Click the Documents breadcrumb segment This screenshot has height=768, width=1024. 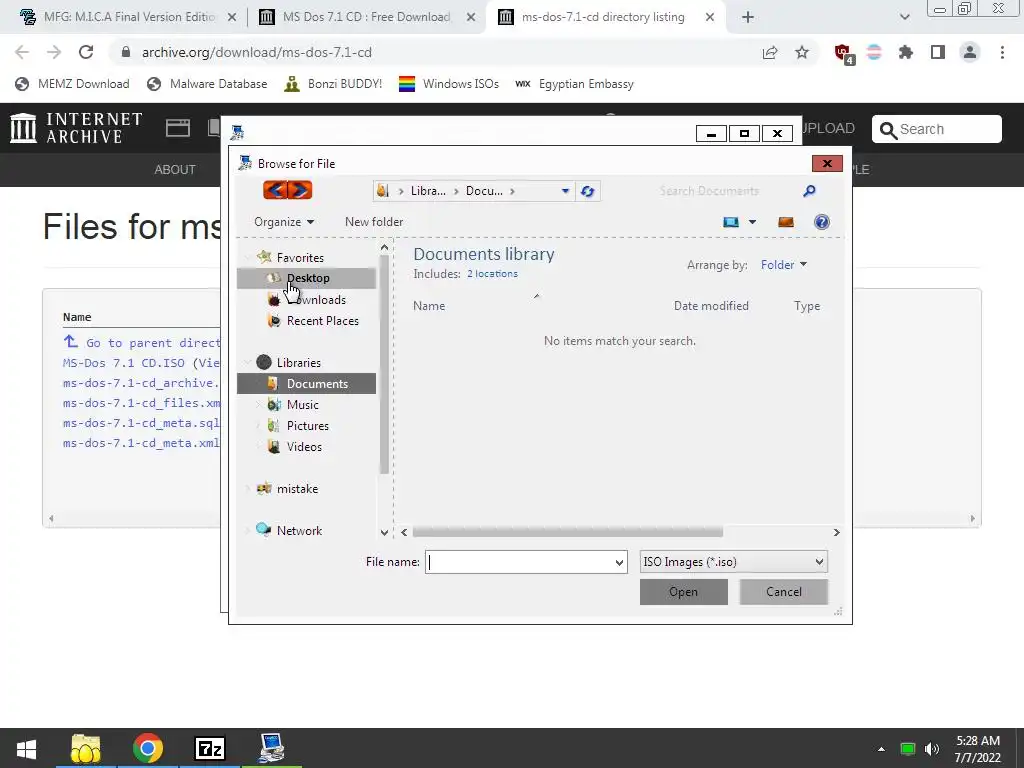(x=484, y=191)
